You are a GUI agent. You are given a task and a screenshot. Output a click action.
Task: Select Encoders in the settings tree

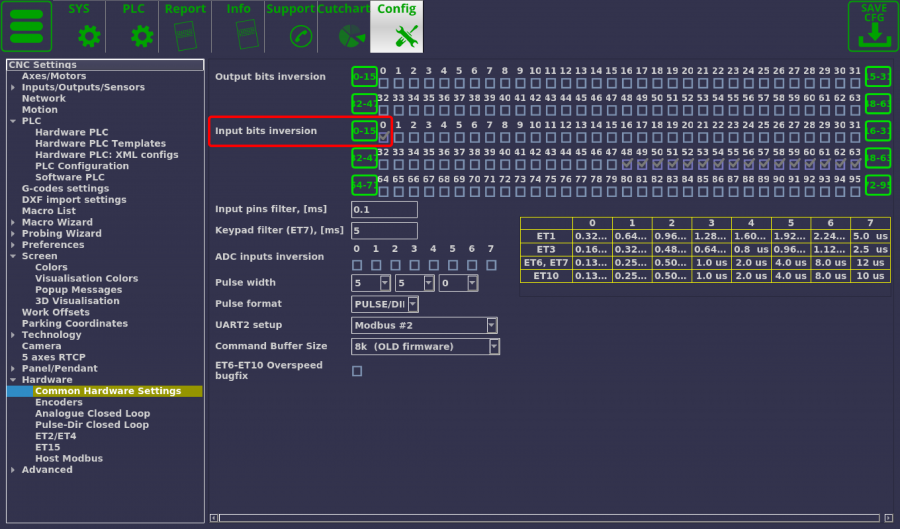(58, 402)
